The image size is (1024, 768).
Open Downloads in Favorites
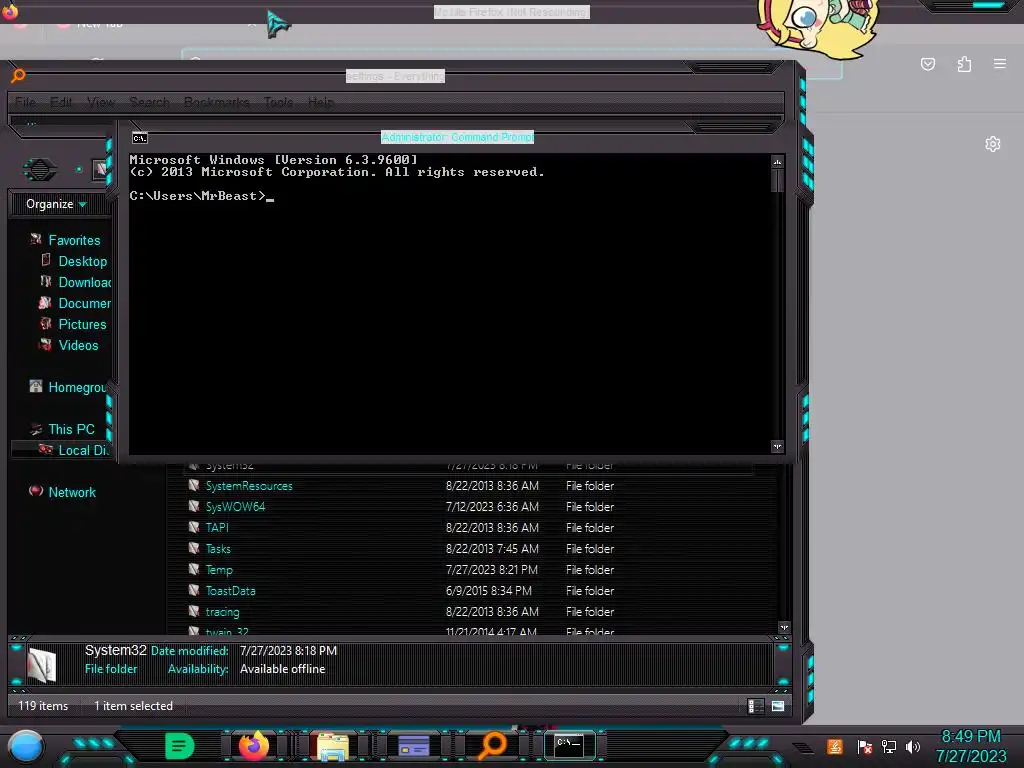[85, 282]
